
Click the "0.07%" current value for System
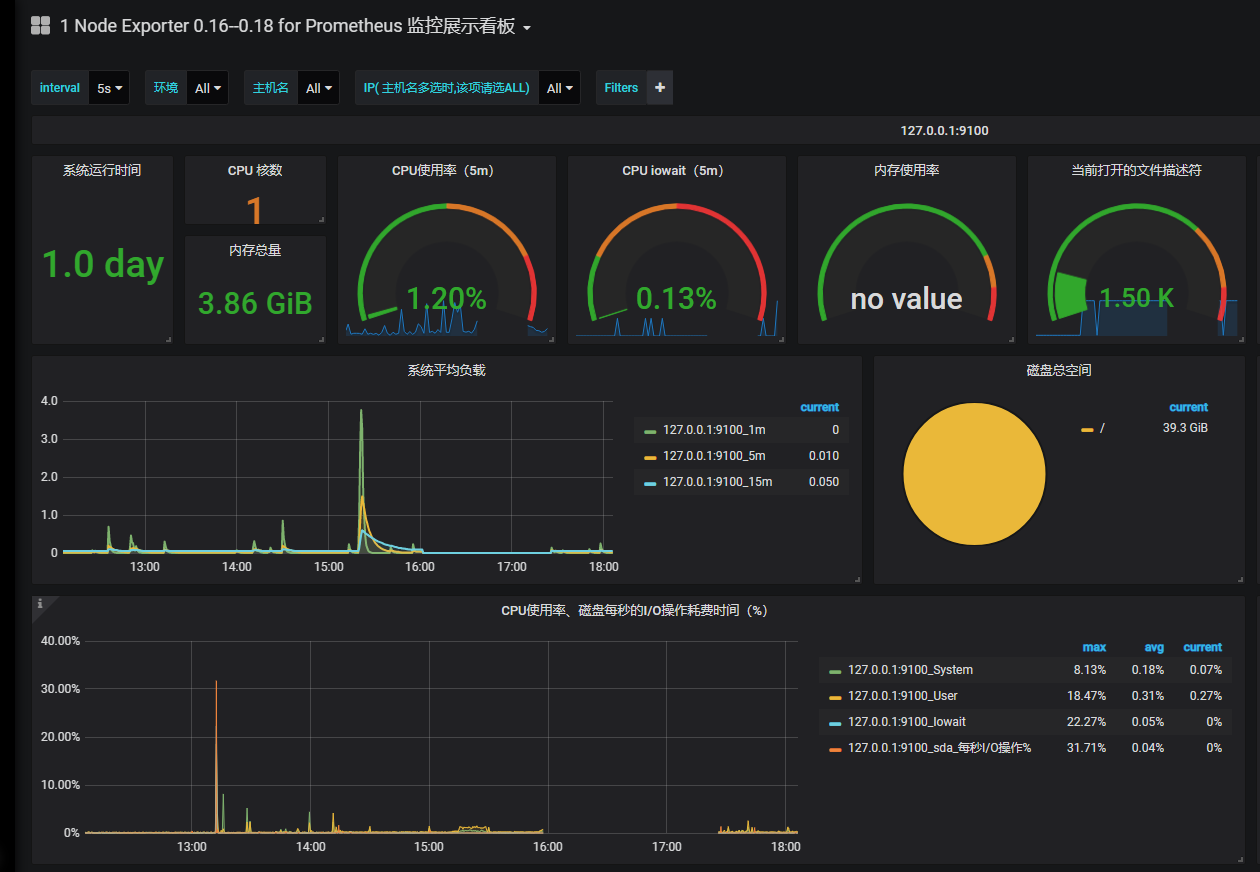(1206, 670)
